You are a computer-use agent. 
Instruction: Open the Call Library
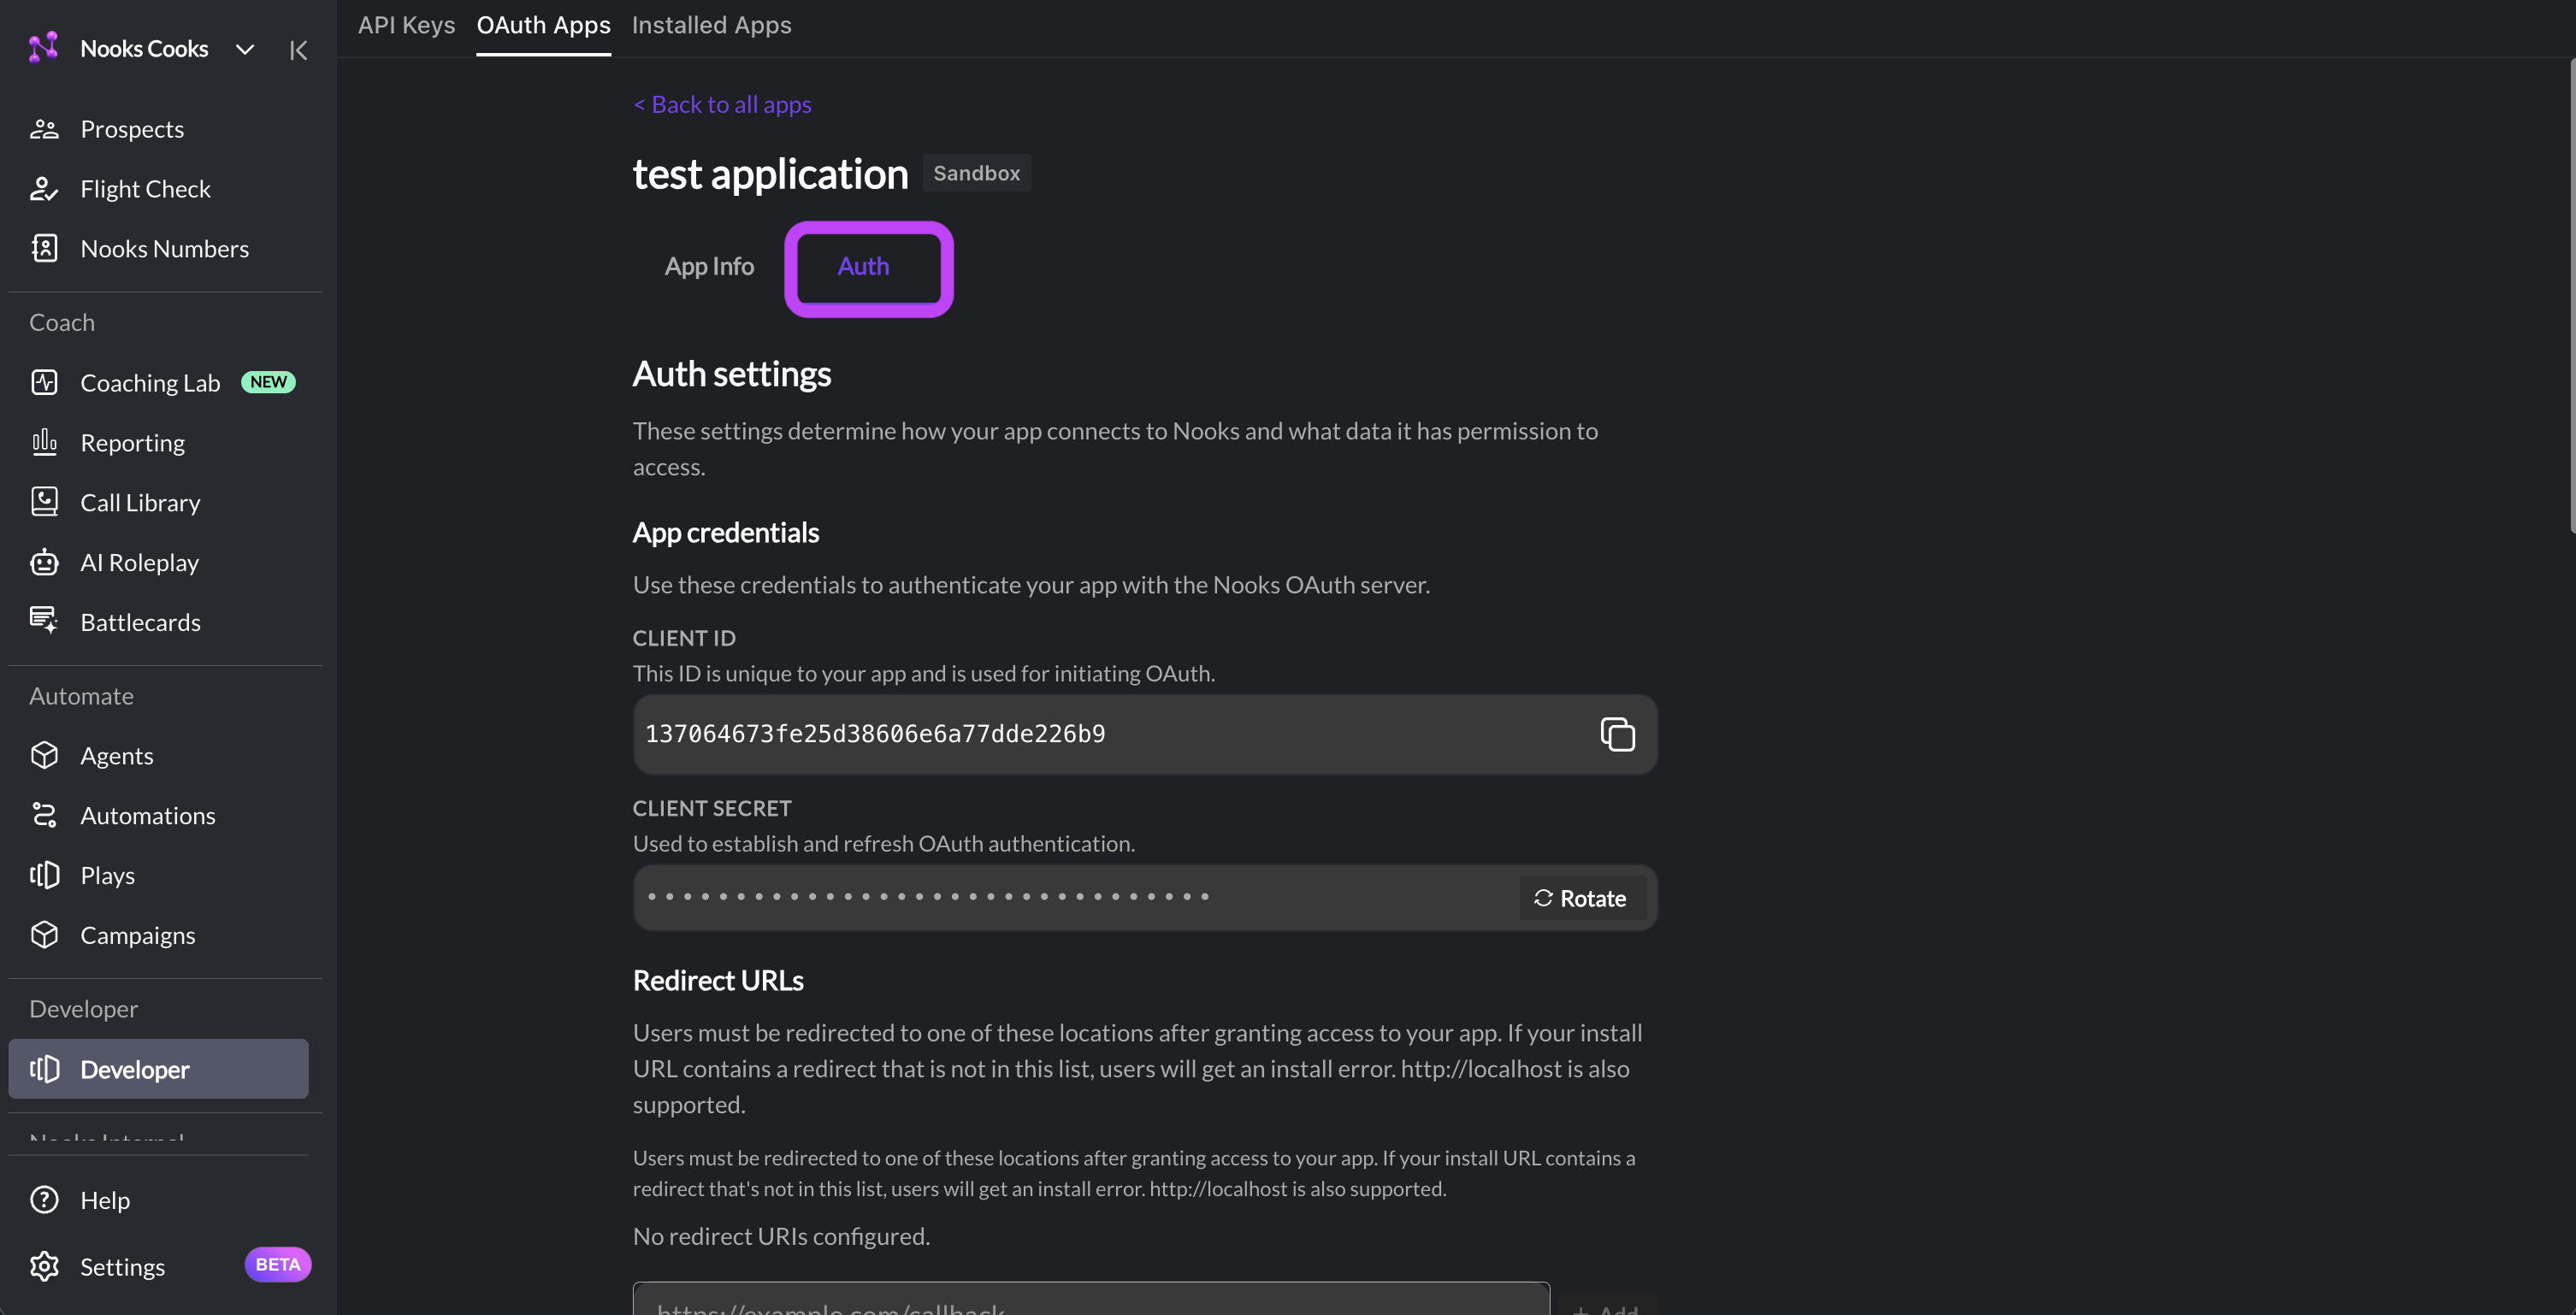(140, 502)
